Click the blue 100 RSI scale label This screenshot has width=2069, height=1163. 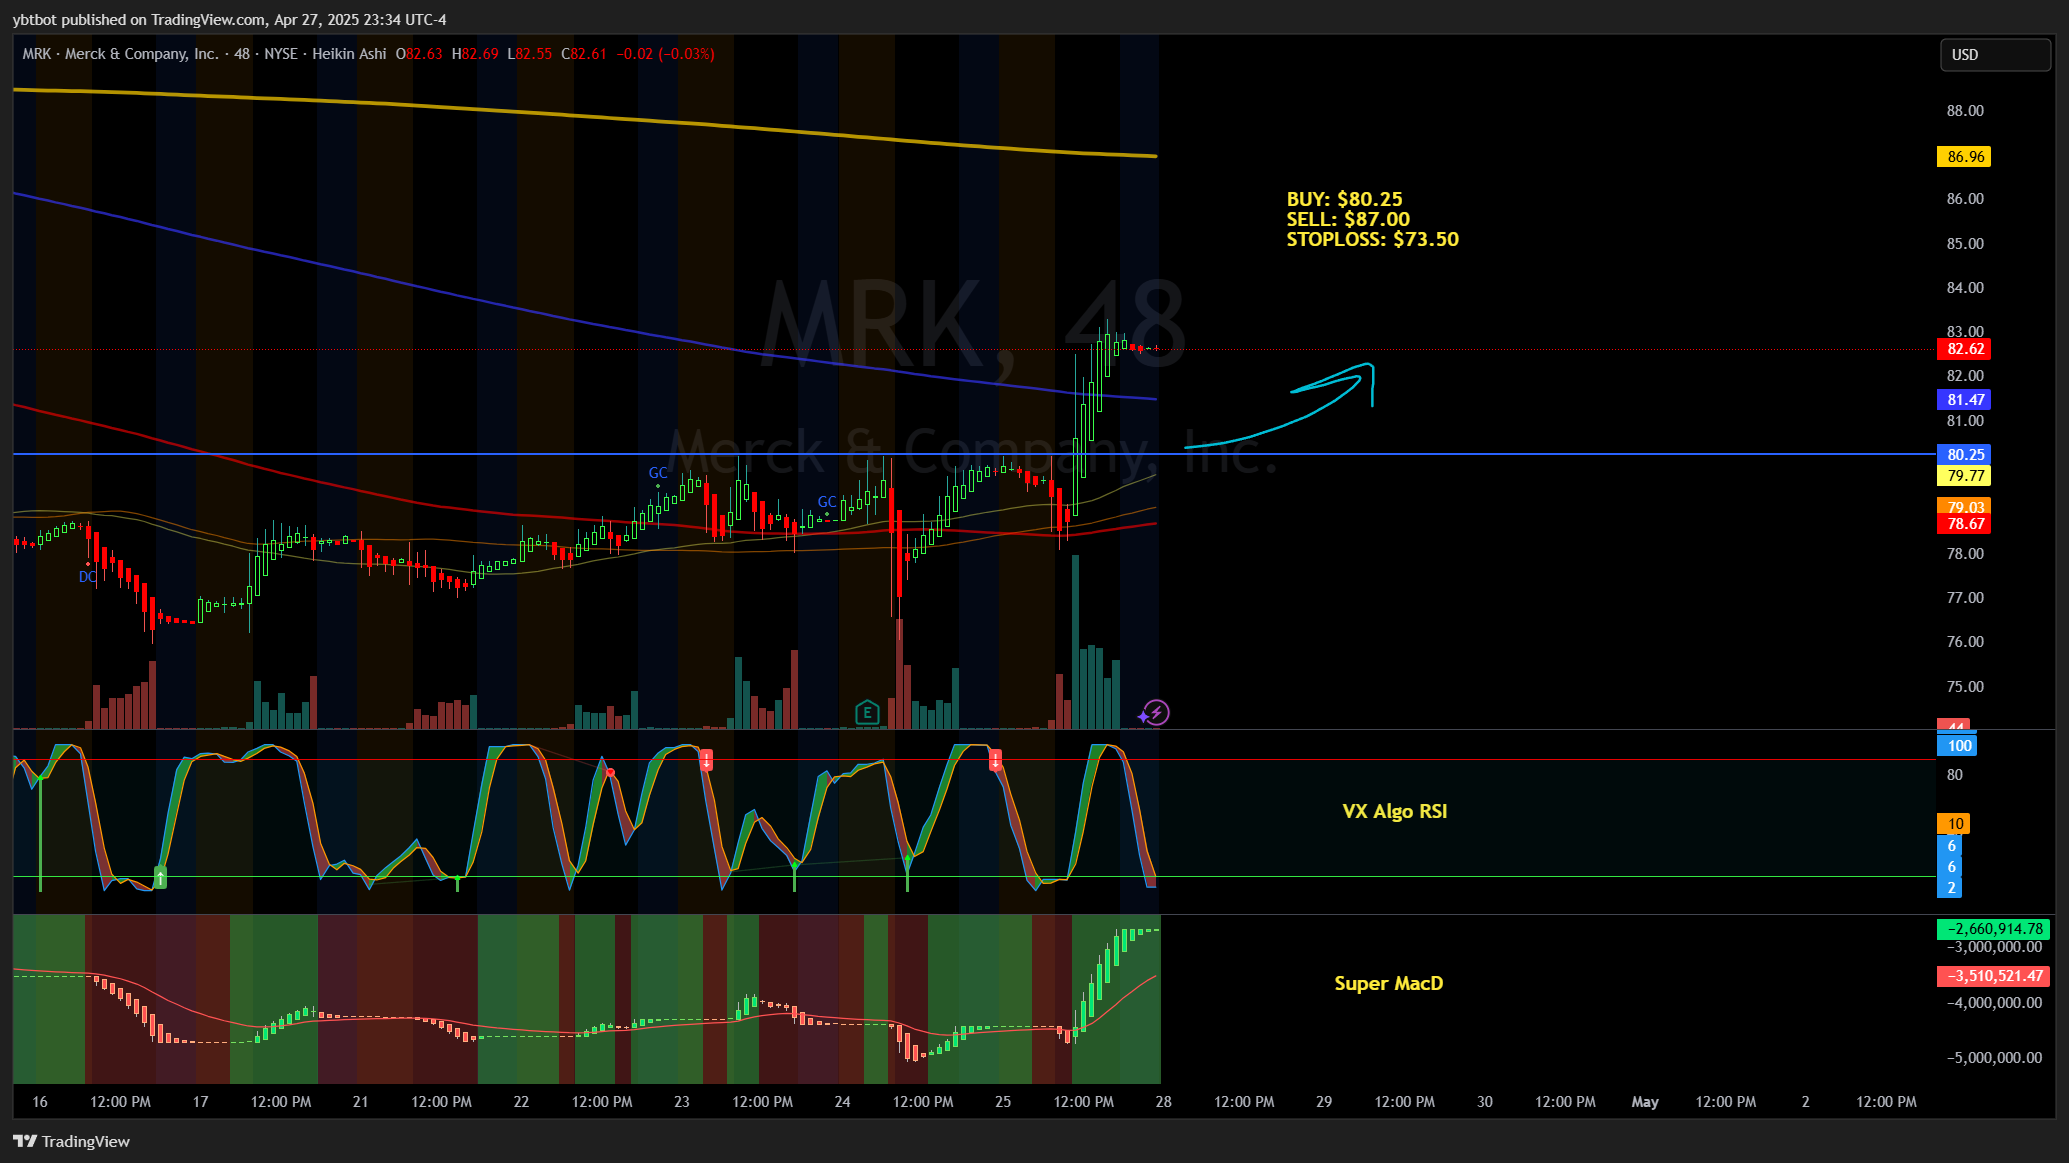[x=1958, y=746]
